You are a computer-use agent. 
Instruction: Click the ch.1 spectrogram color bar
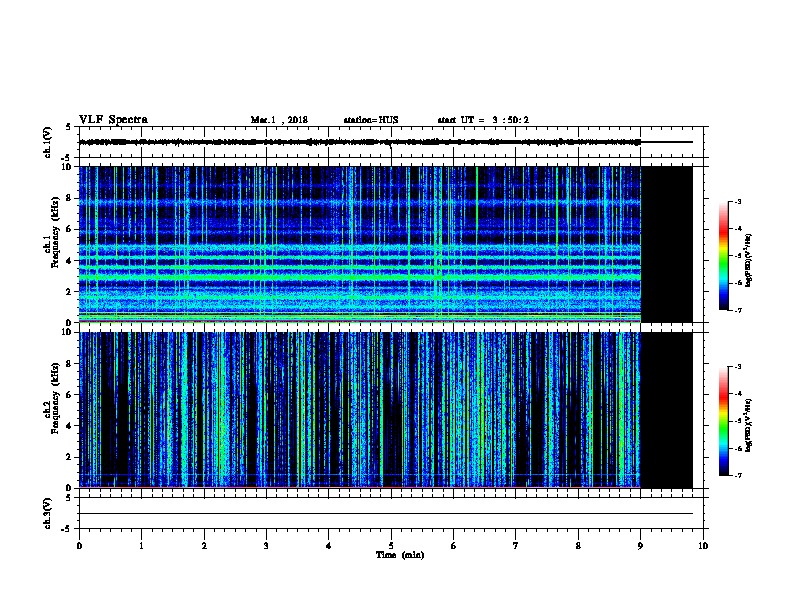723,256
